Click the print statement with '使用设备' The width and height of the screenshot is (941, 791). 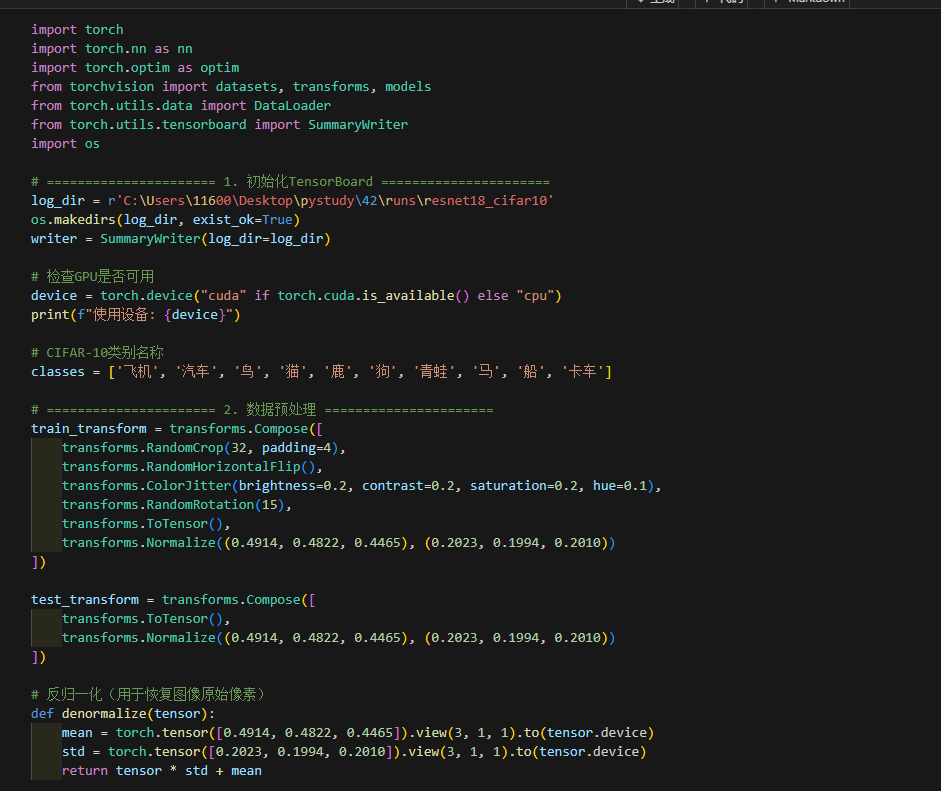[136, 314]
